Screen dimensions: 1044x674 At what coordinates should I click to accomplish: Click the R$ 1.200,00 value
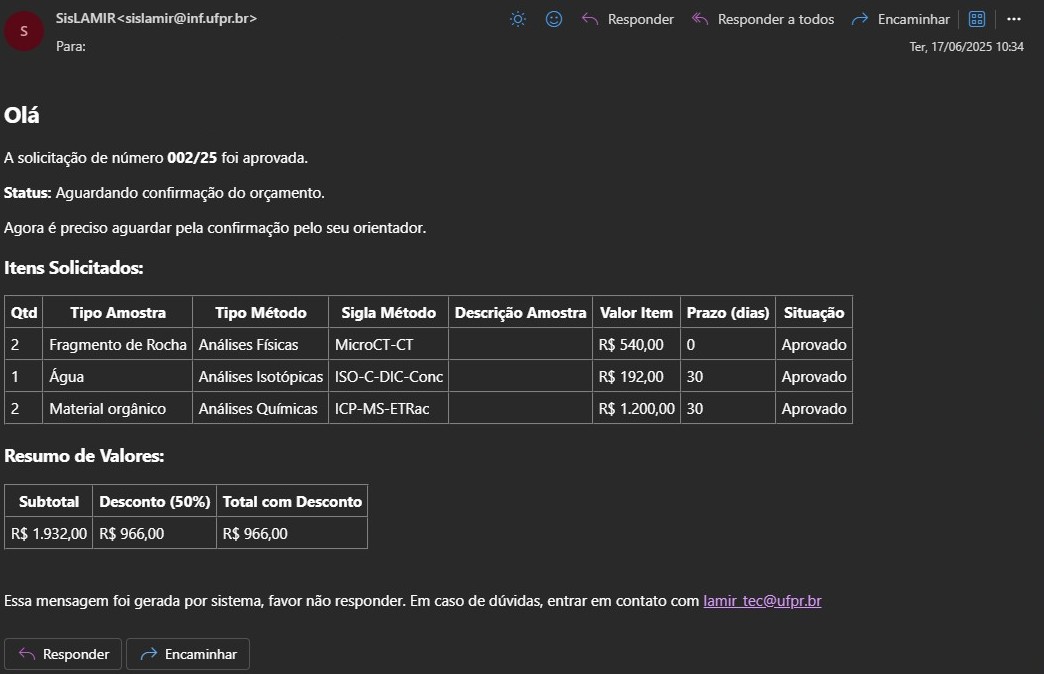(x=637, y=409)
